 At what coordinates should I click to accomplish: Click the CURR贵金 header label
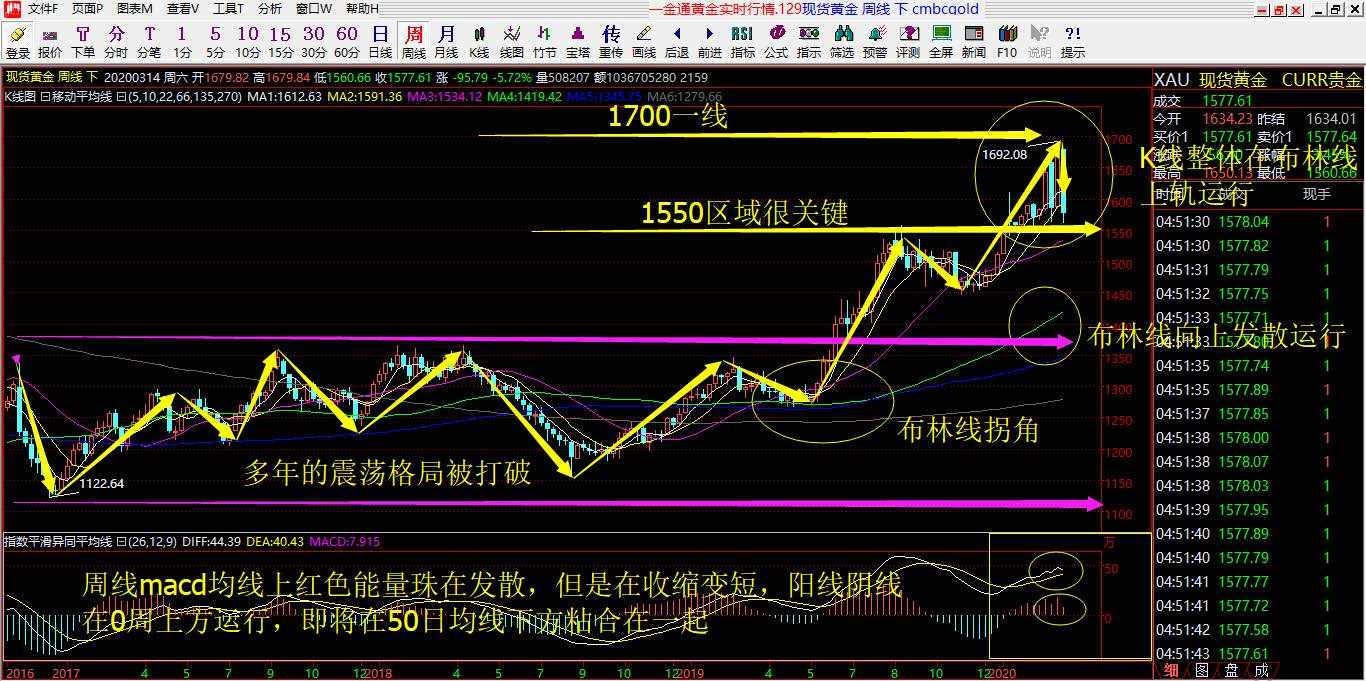pos(1321,80)
